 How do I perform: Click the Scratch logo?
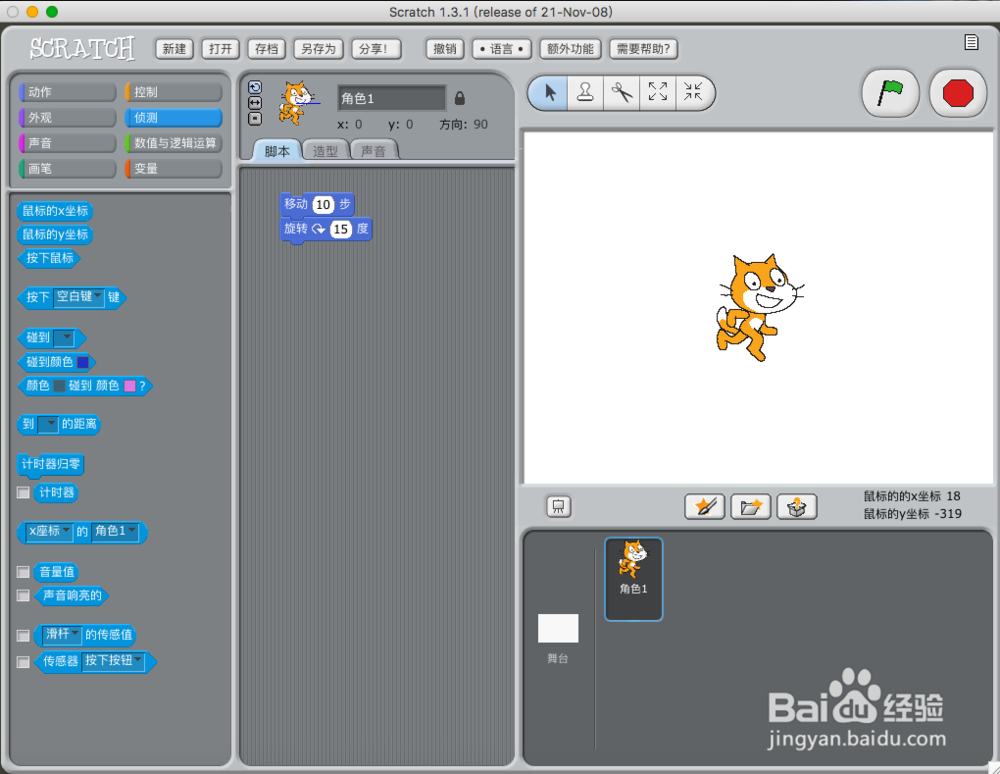click(x=82, y=48)
